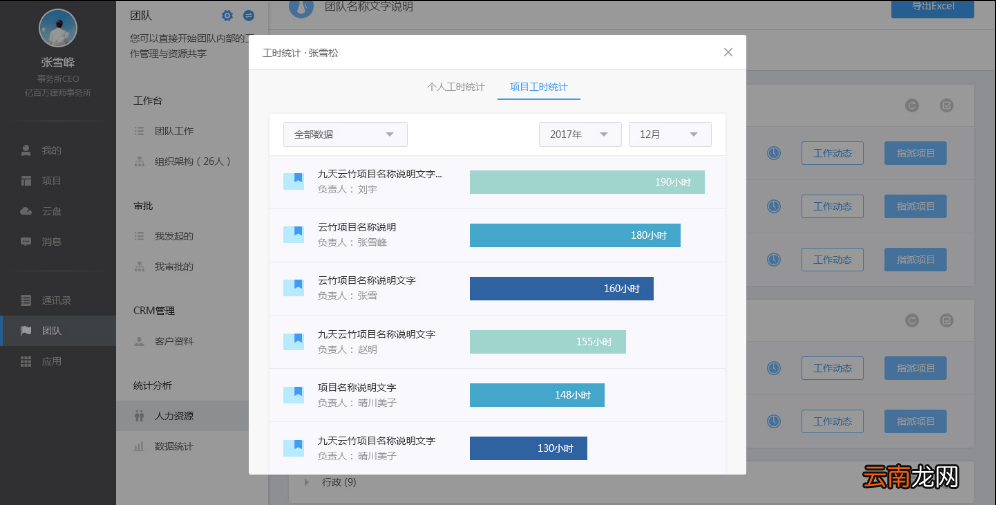Click the user avatar of 张雪峰

point(58,28)
